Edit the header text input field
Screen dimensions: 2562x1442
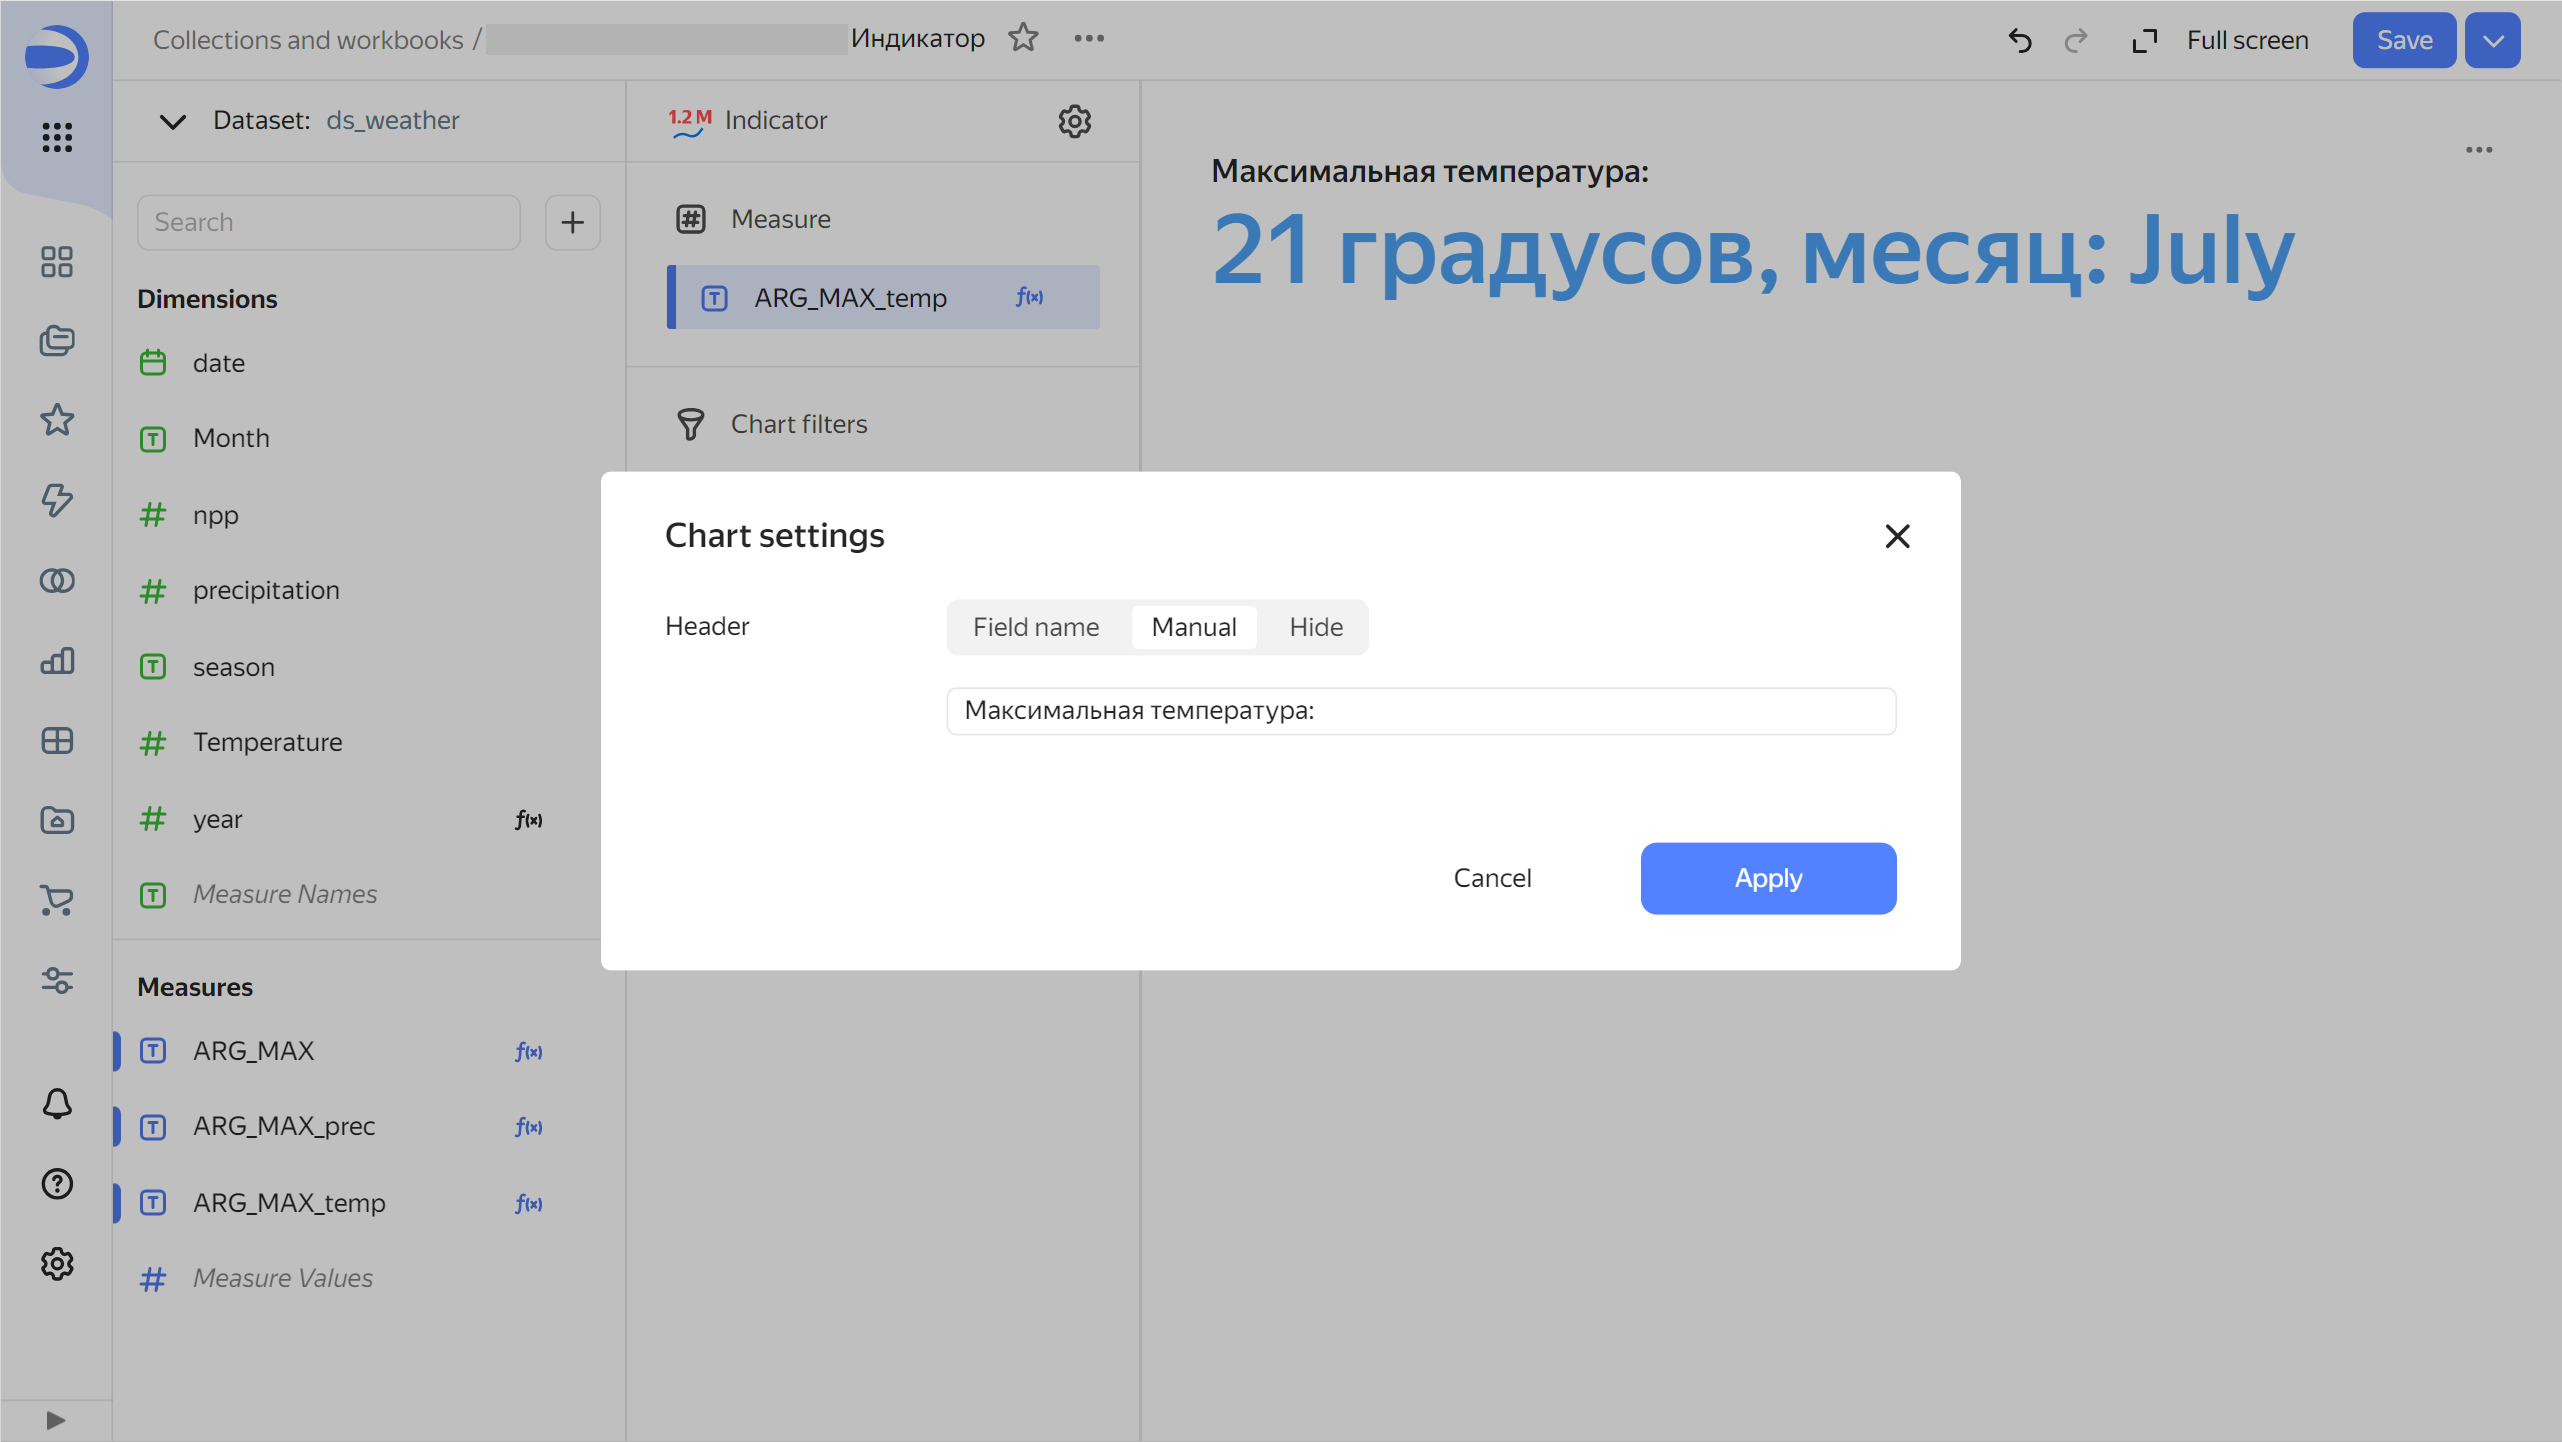tap(1420, 710)
